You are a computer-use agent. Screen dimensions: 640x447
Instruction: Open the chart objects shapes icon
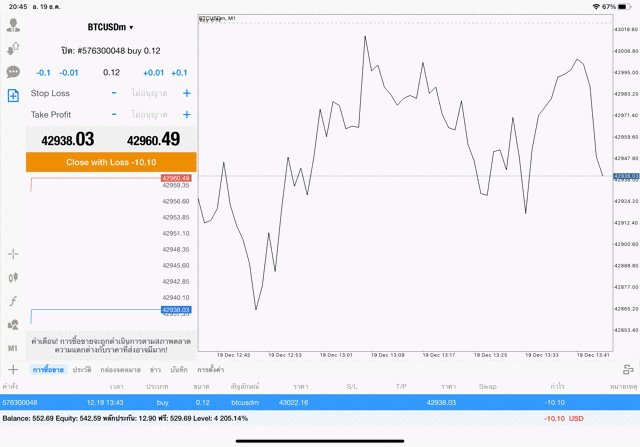pos(14,324)
